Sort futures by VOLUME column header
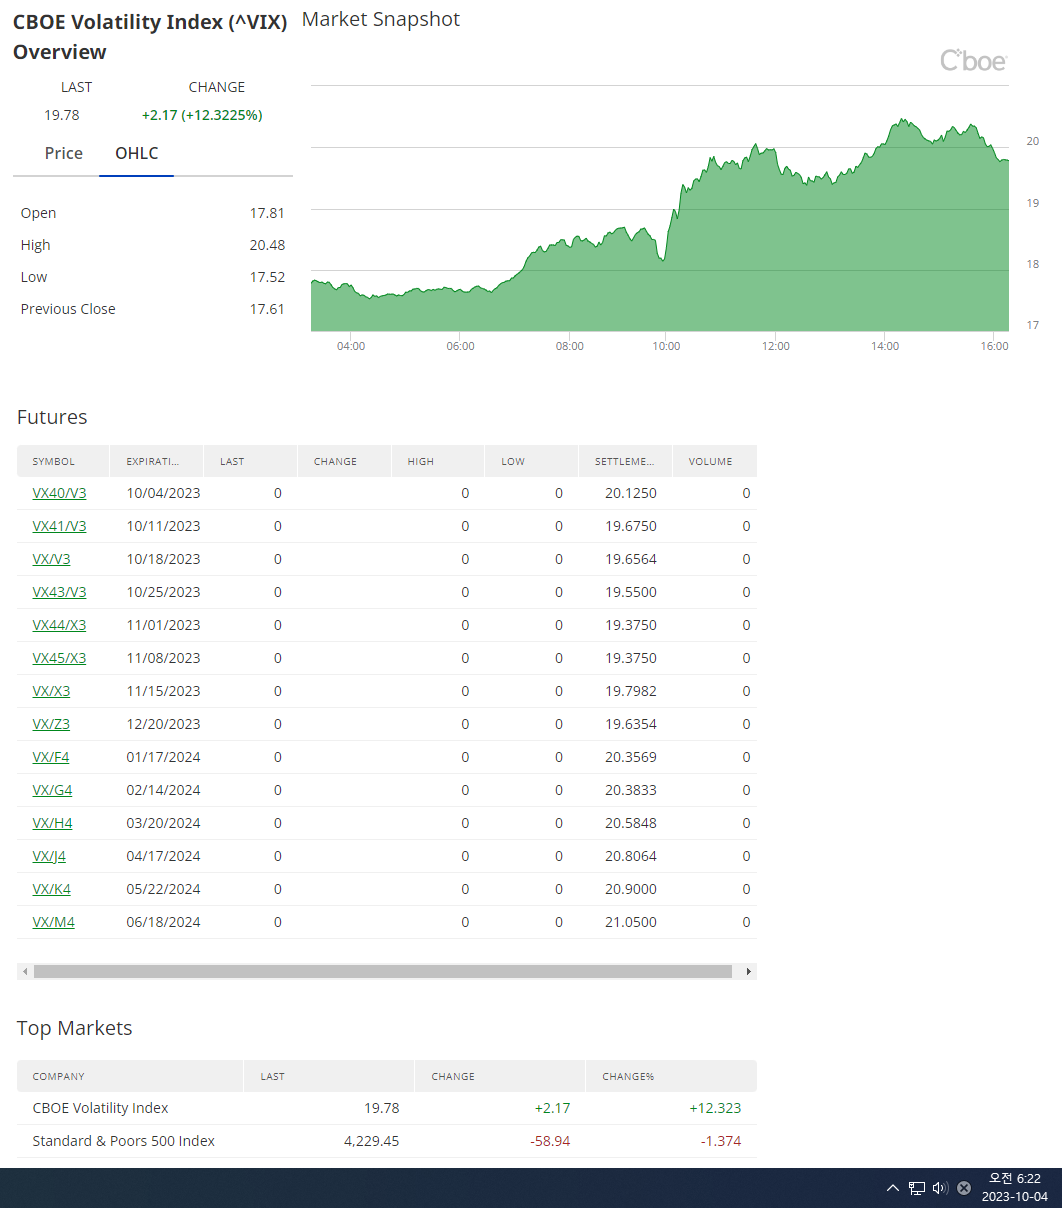This screenshot has height=1208, width=1062. (x=715, y=461)
